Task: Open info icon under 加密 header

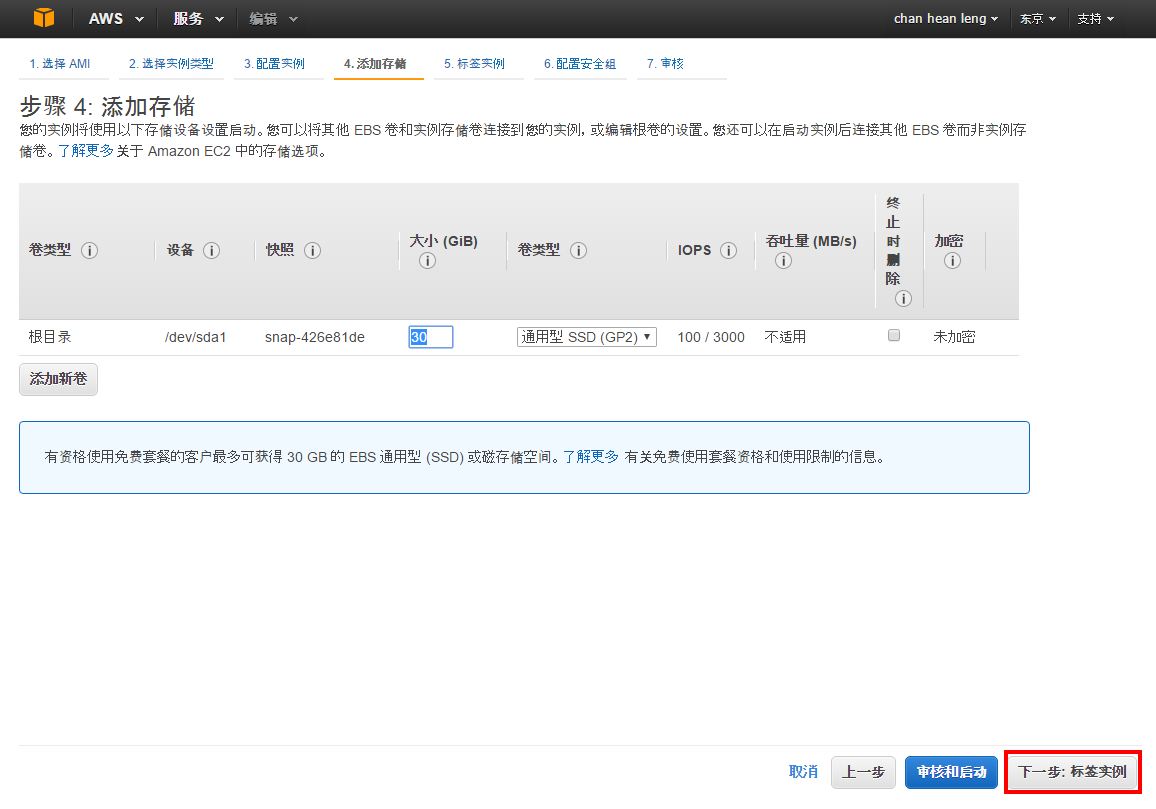Action: 953,261
